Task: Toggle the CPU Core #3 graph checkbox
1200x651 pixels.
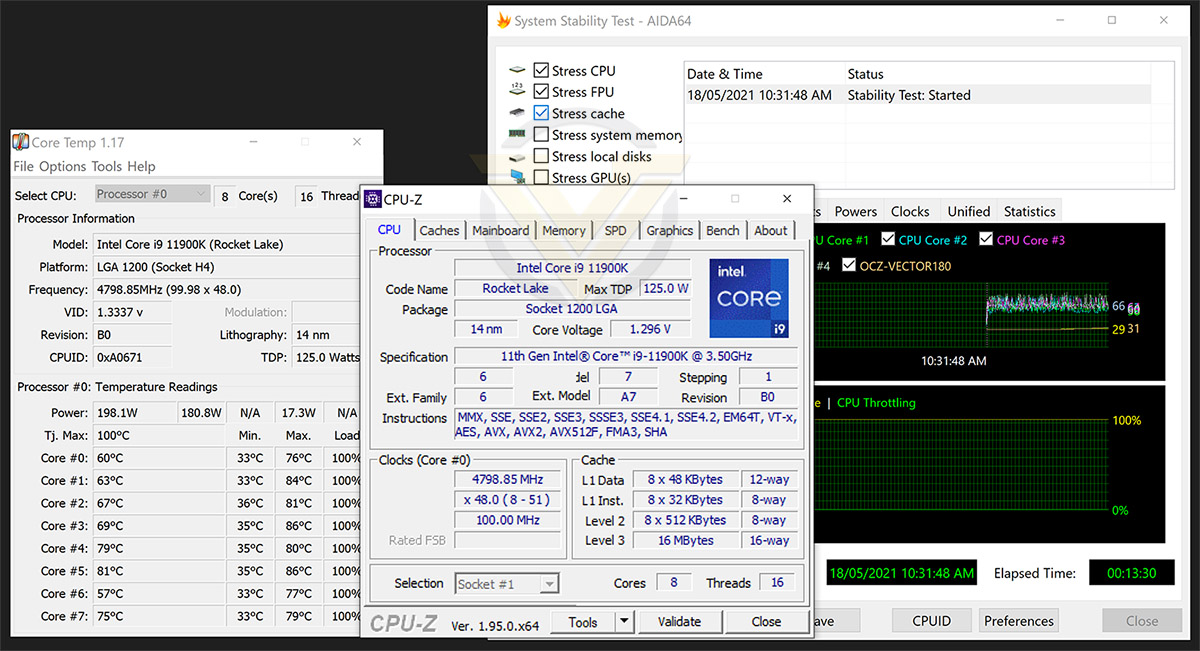Action: coord(986,240)
